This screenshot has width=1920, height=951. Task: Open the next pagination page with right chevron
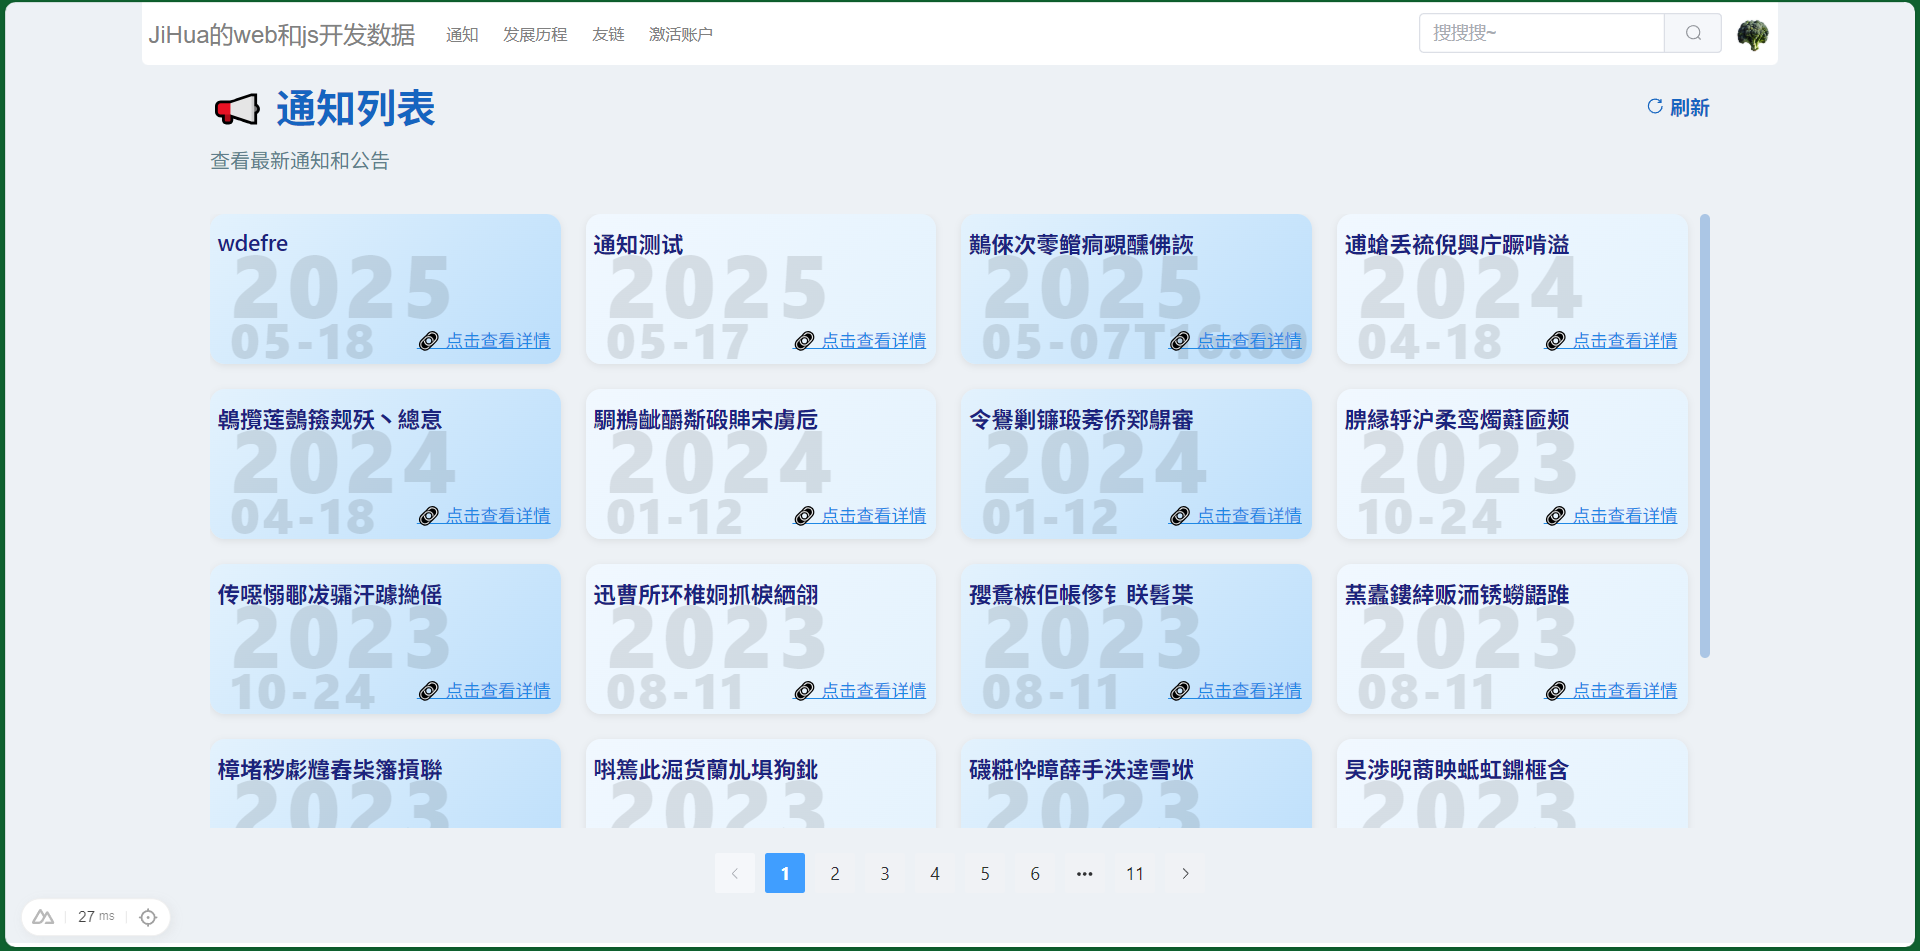pyautogui.click(x=1185, y=872)
